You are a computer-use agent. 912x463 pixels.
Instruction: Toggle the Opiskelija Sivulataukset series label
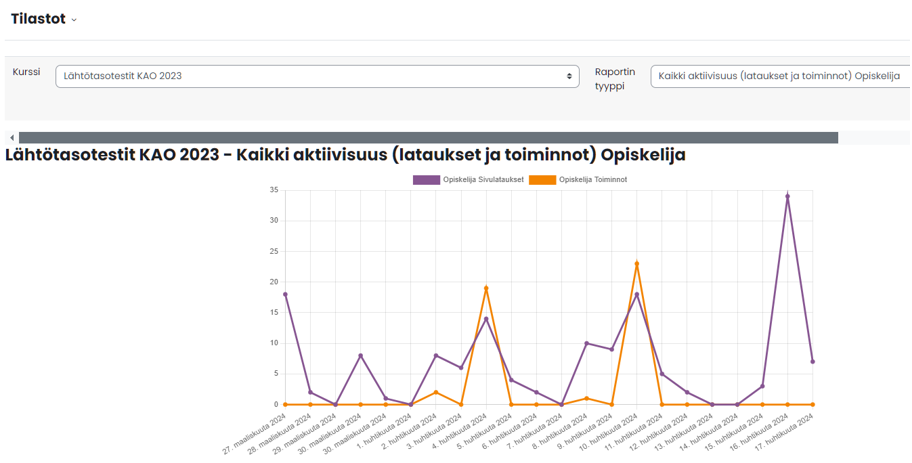pos(483,180)
